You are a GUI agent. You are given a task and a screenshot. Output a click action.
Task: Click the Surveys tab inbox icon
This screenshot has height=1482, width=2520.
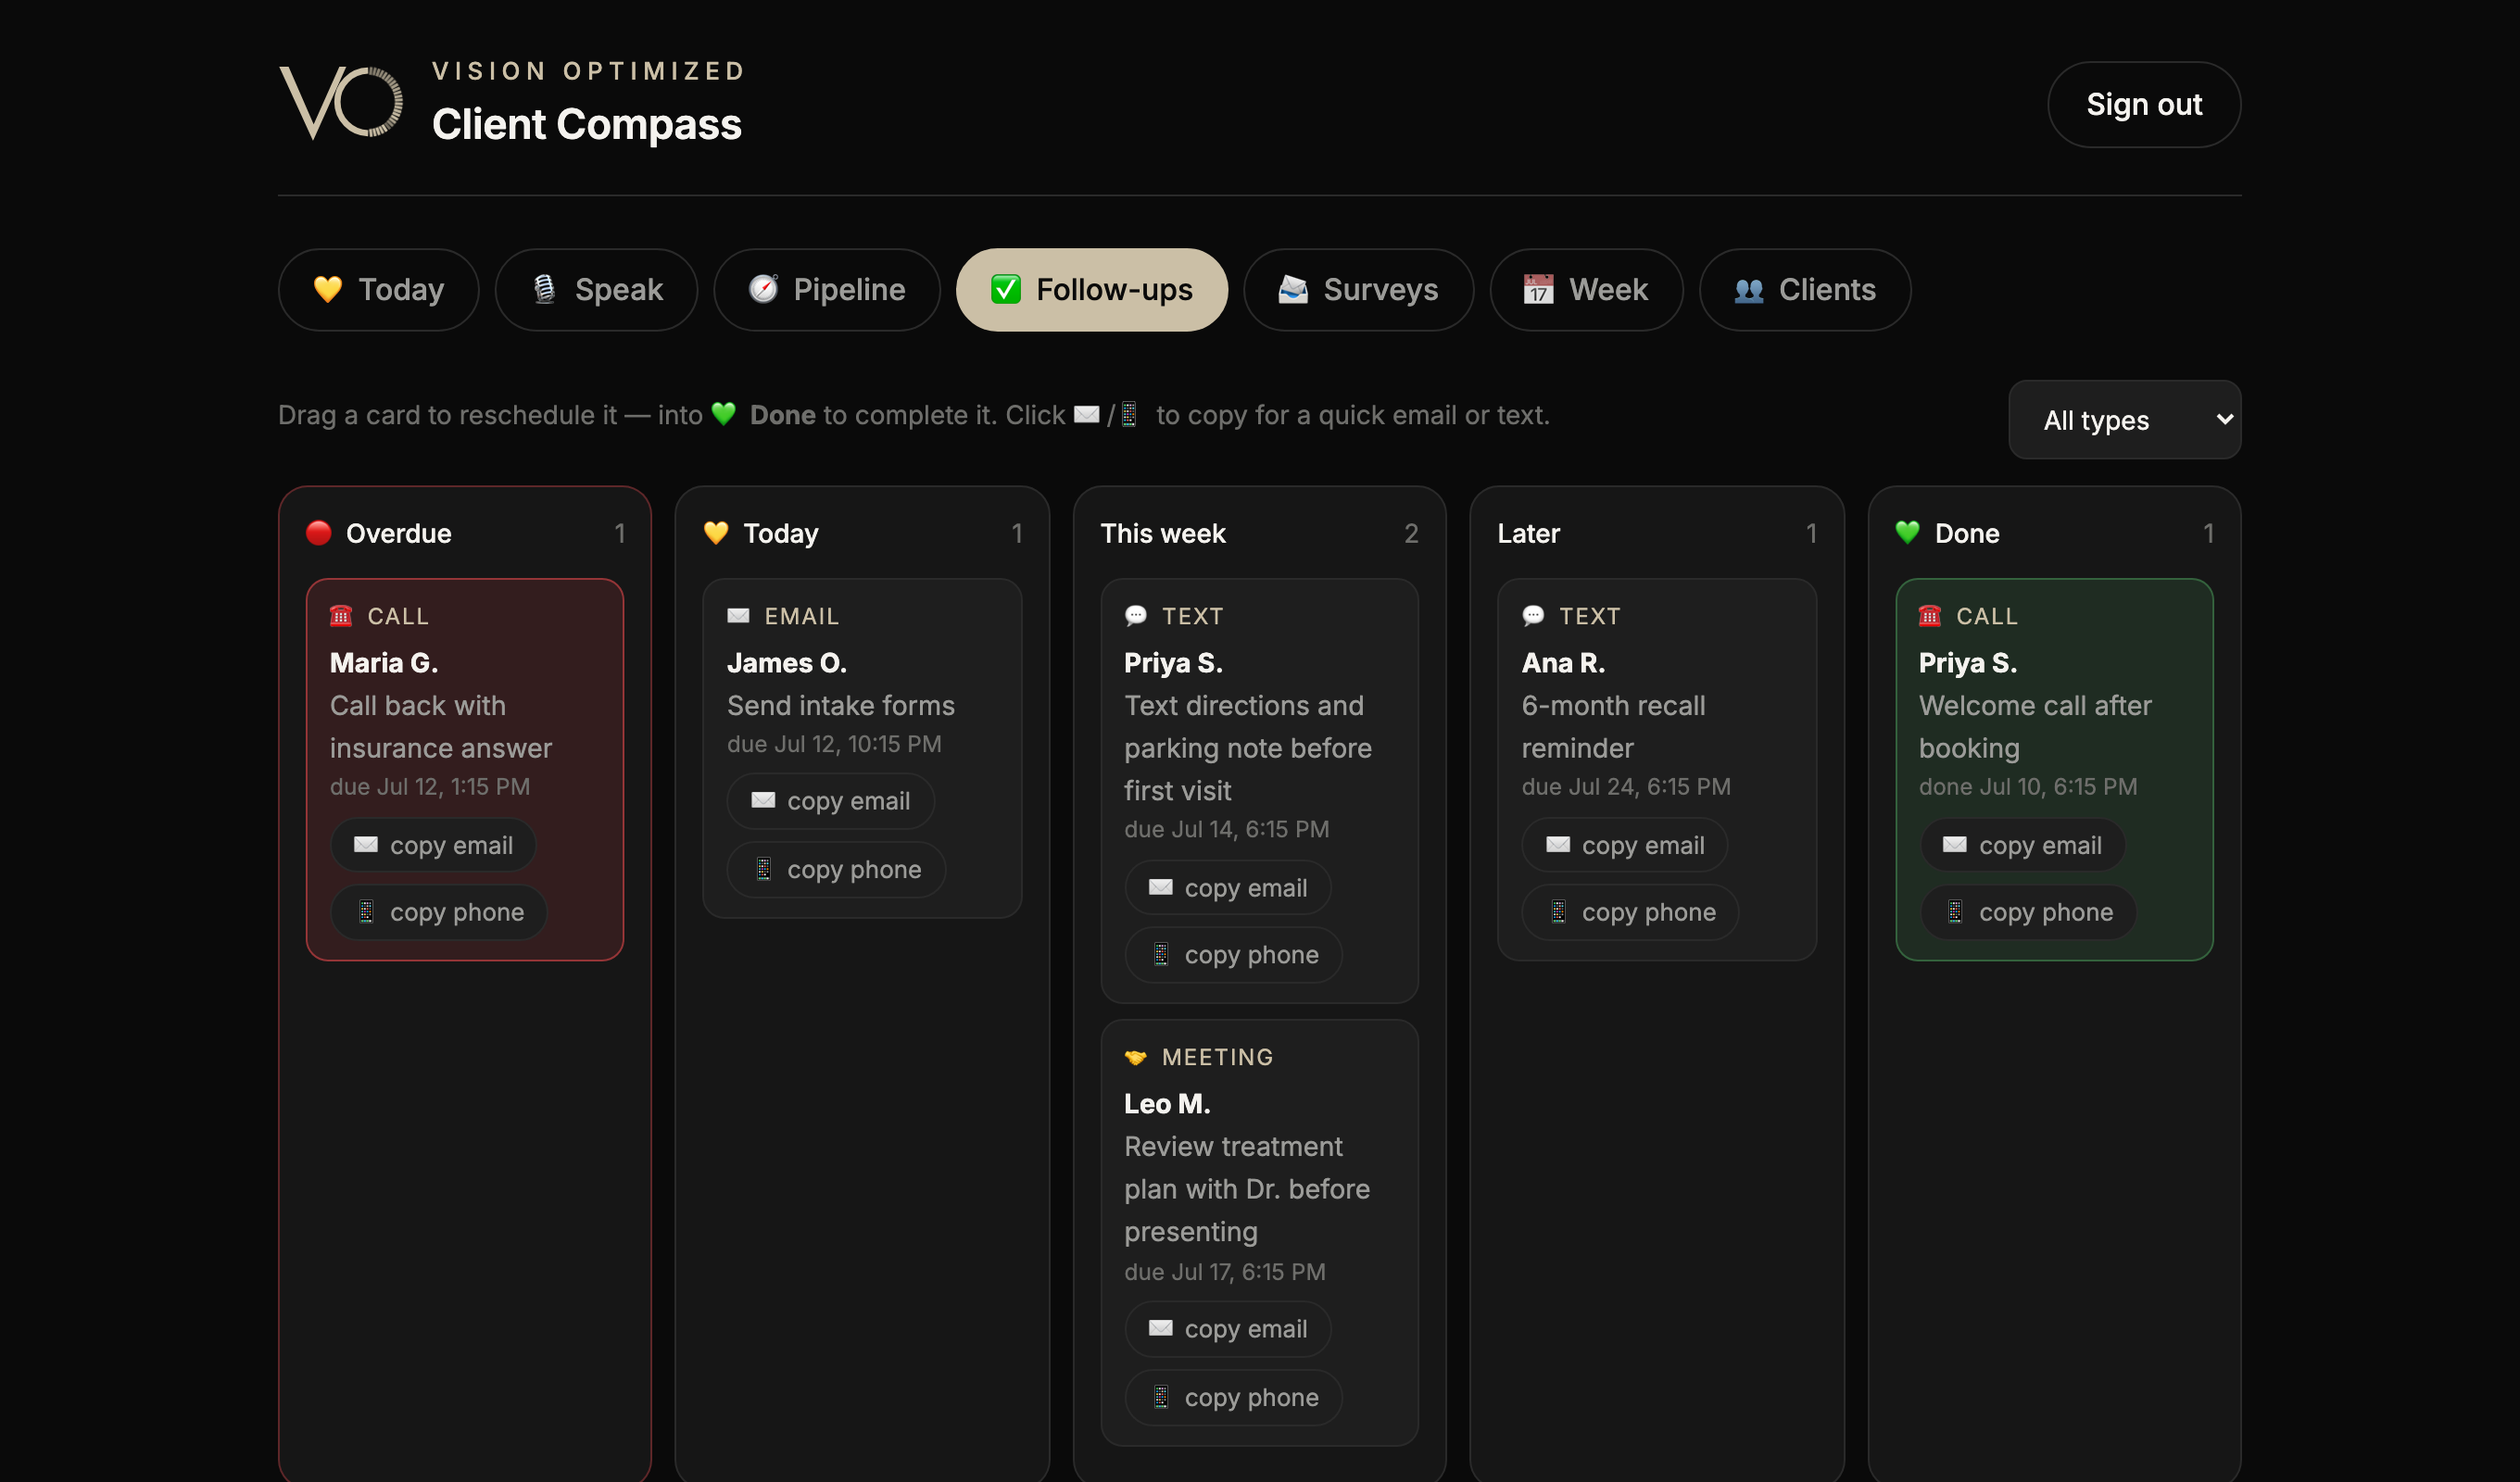pyautogui.click(x=1293, y=289)
